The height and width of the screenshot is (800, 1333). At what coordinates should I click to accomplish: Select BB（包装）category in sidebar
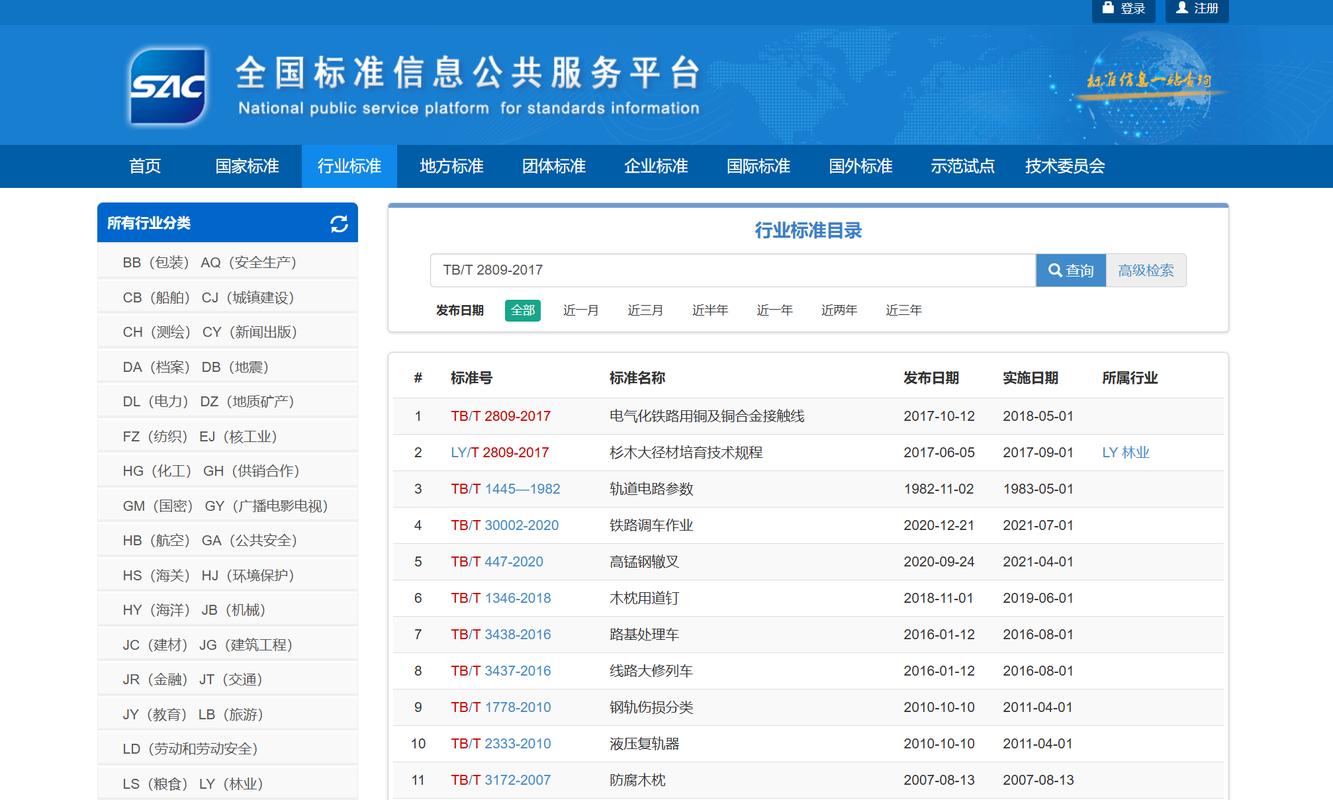tap(156, 262)
